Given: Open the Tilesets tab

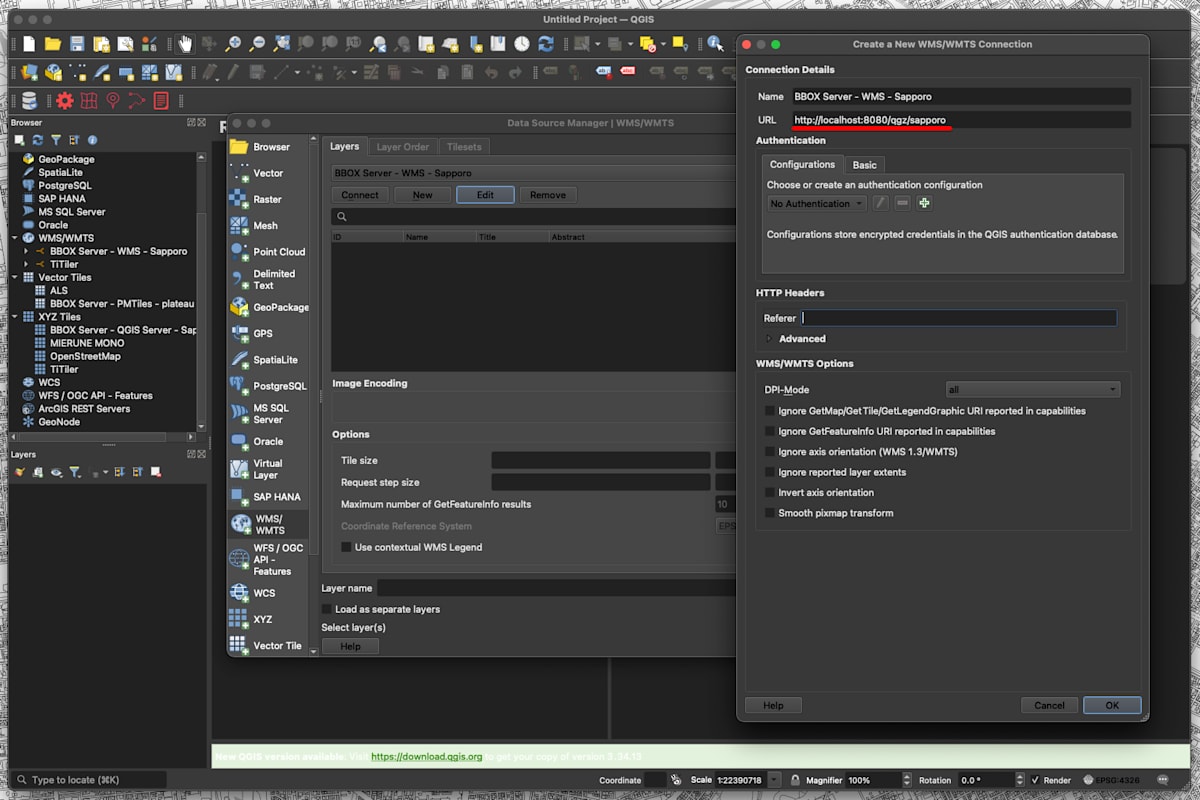Looking at the screenshot, I should point(464,147).
